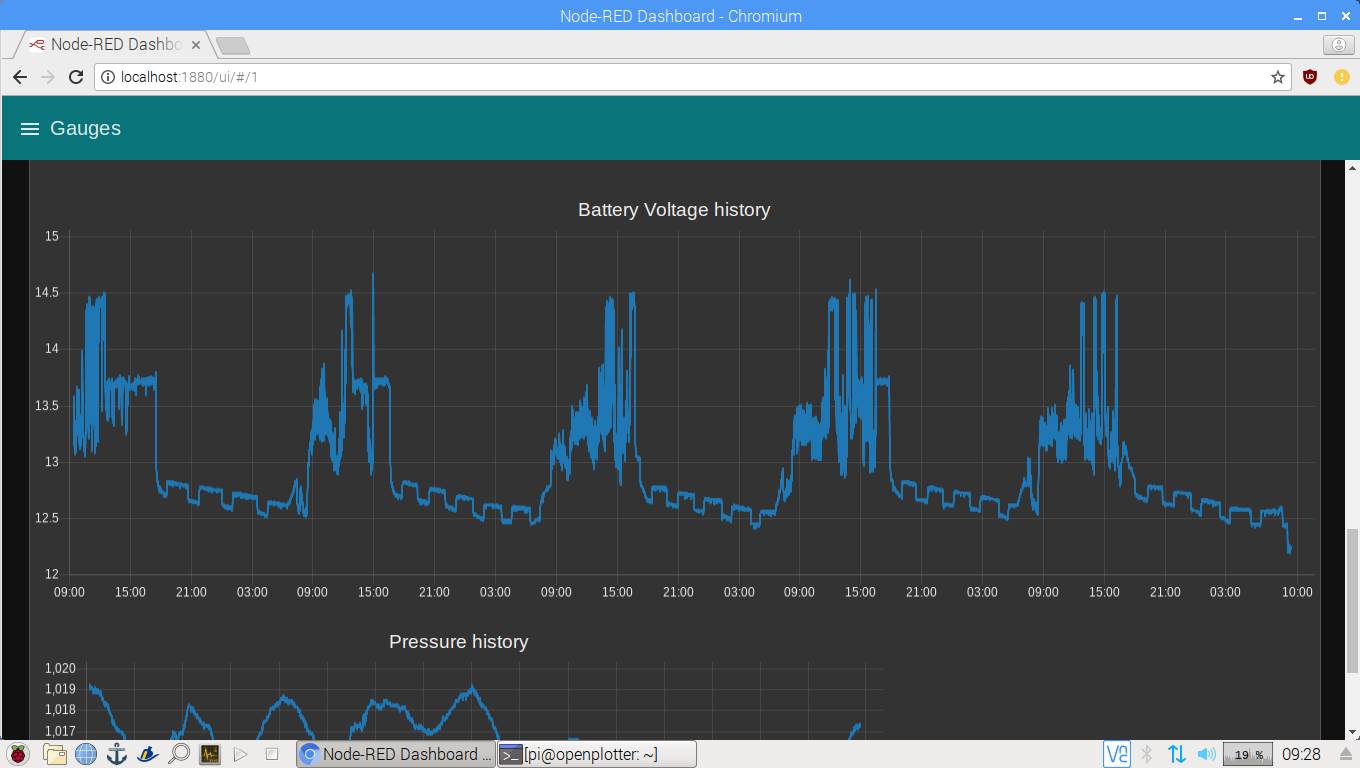Click the page vertical scrollbar thumb
The width and height of the screenshot is (1360, 768).
[x=1352, y=600]
